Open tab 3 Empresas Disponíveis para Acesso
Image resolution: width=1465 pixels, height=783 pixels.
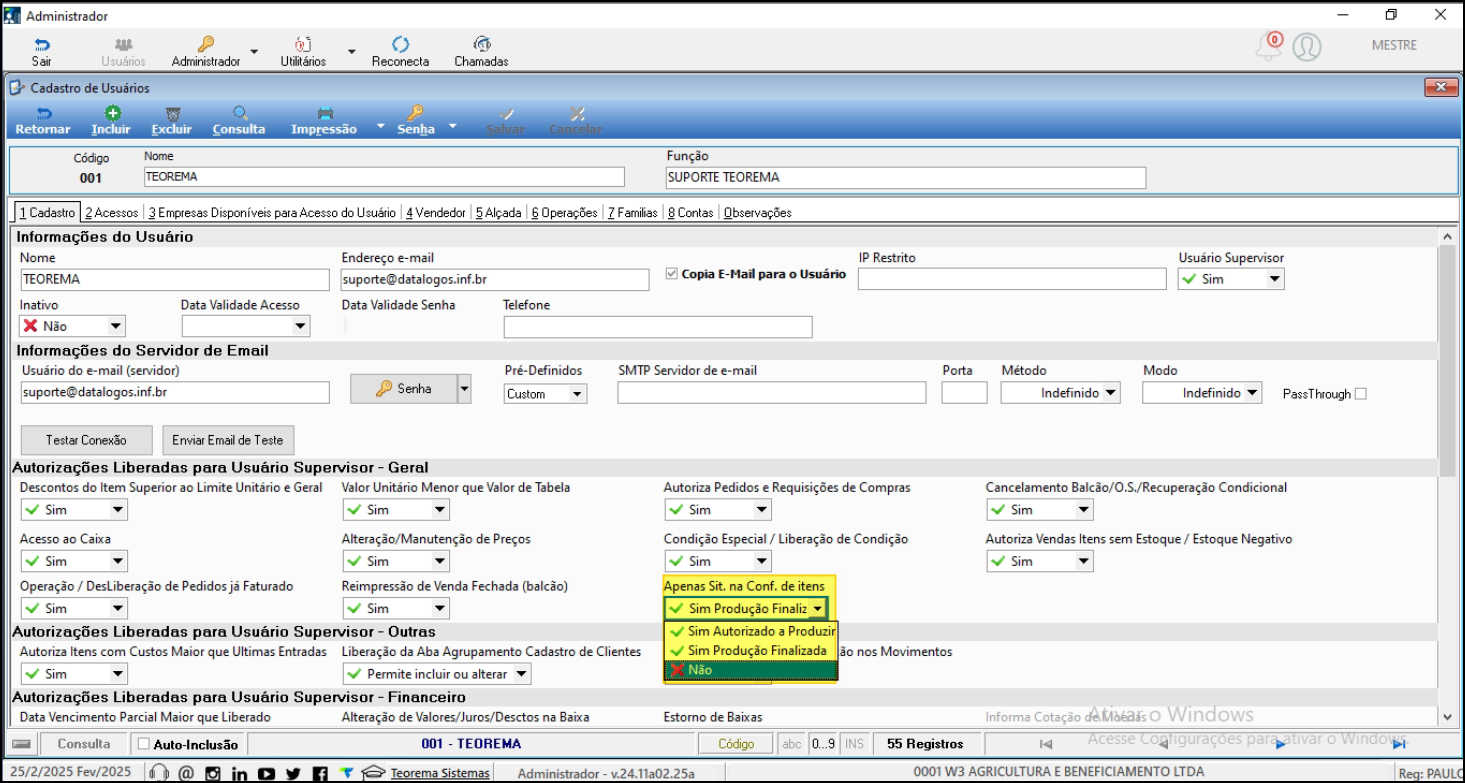pos(272,213)
